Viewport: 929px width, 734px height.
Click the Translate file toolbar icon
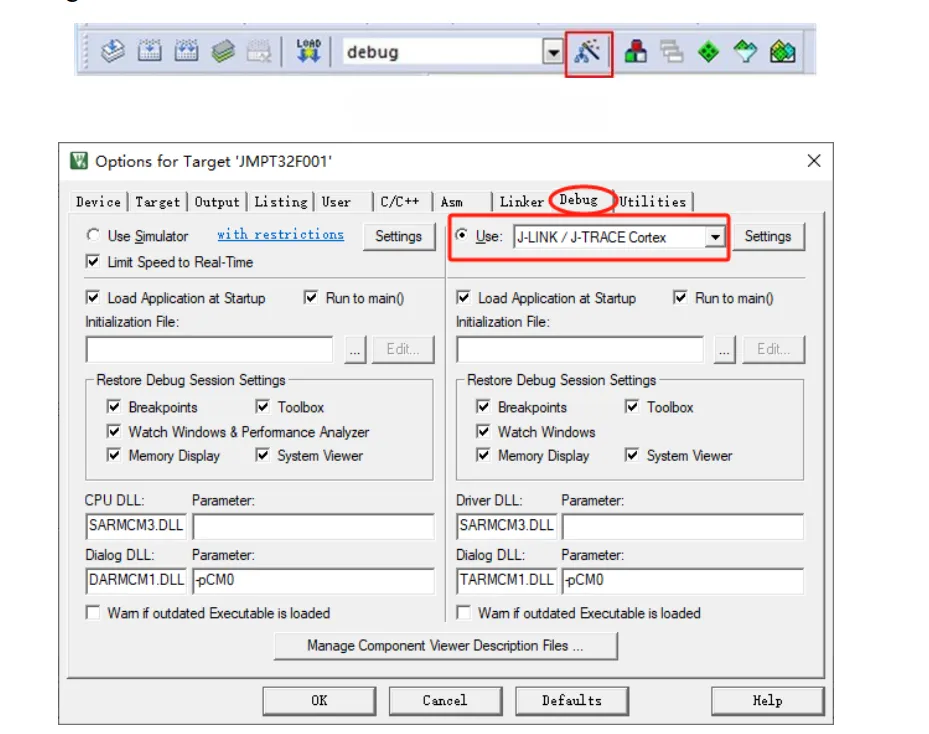point(113,52)
